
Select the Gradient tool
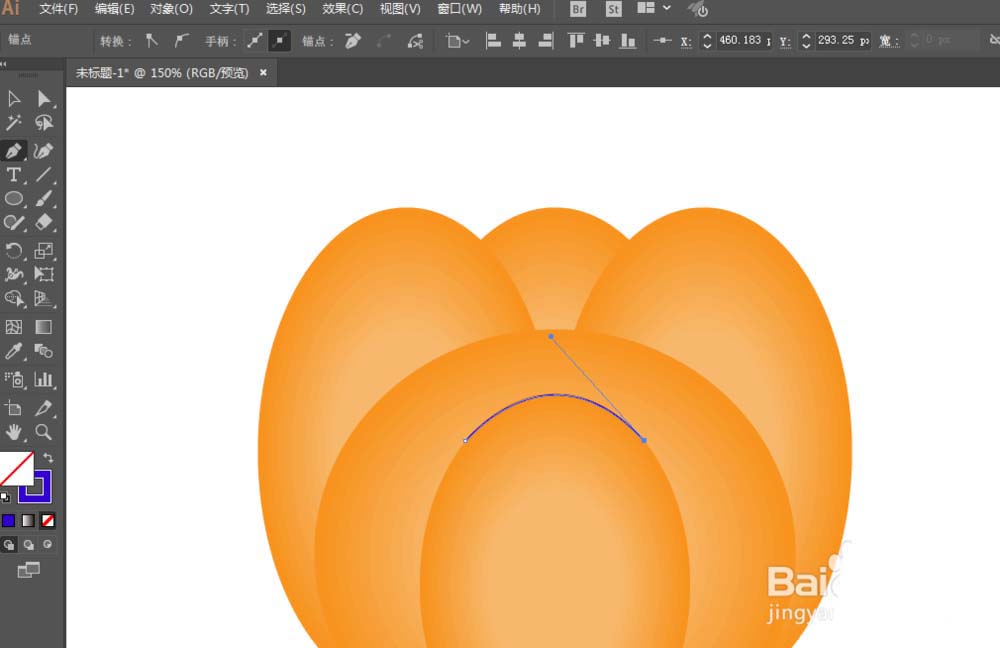pyautogui.click(x=43, y=327)
